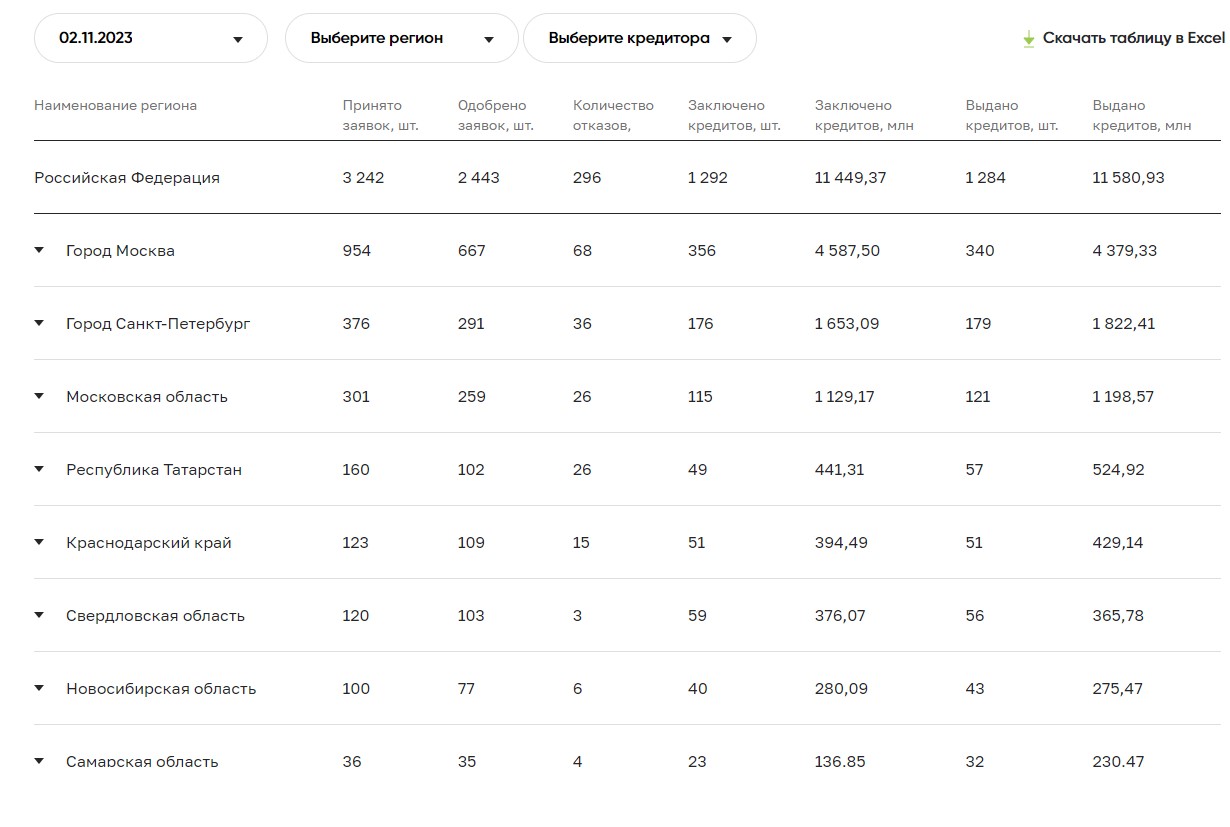Expand the Город Санкт-Петербург row triangle

pyautogui.click(x=40, y=323)
